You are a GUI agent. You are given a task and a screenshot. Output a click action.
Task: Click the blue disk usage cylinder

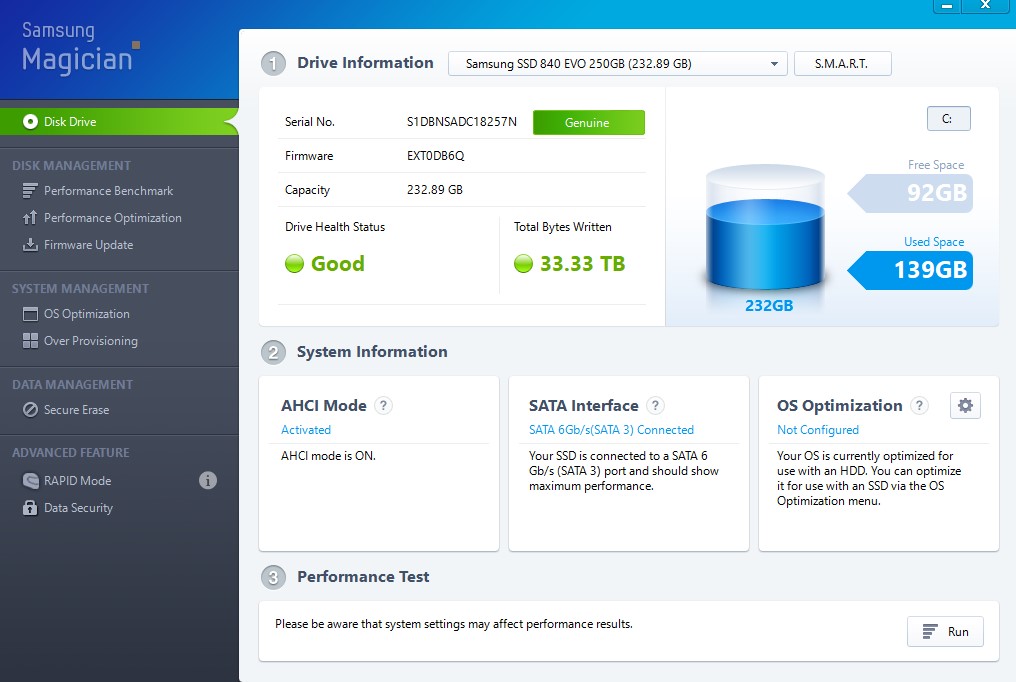[x=766, y=232]
